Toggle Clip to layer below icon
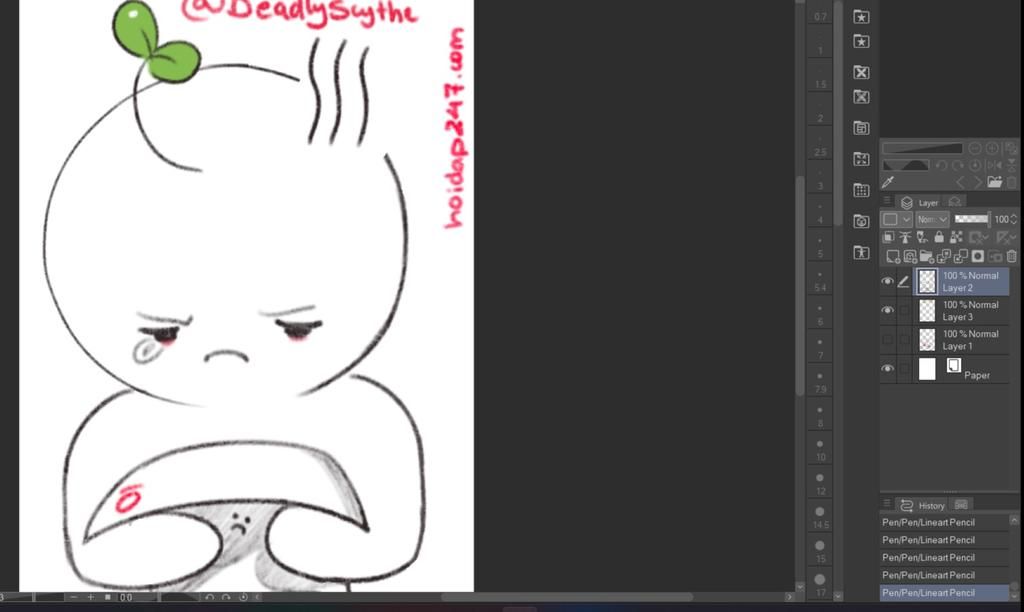This screenshot has width=1024, height=612. (x=888, y=237)
